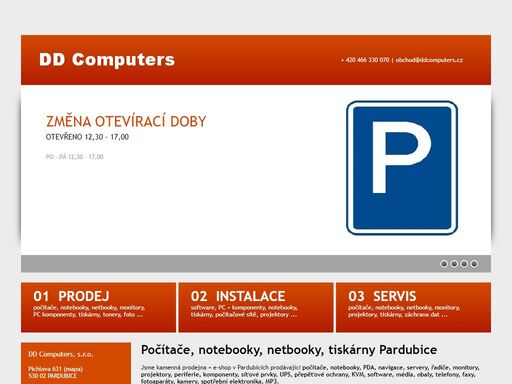Click the PO - PÁ 12,30 - 17,00 line

click(75, 157)
